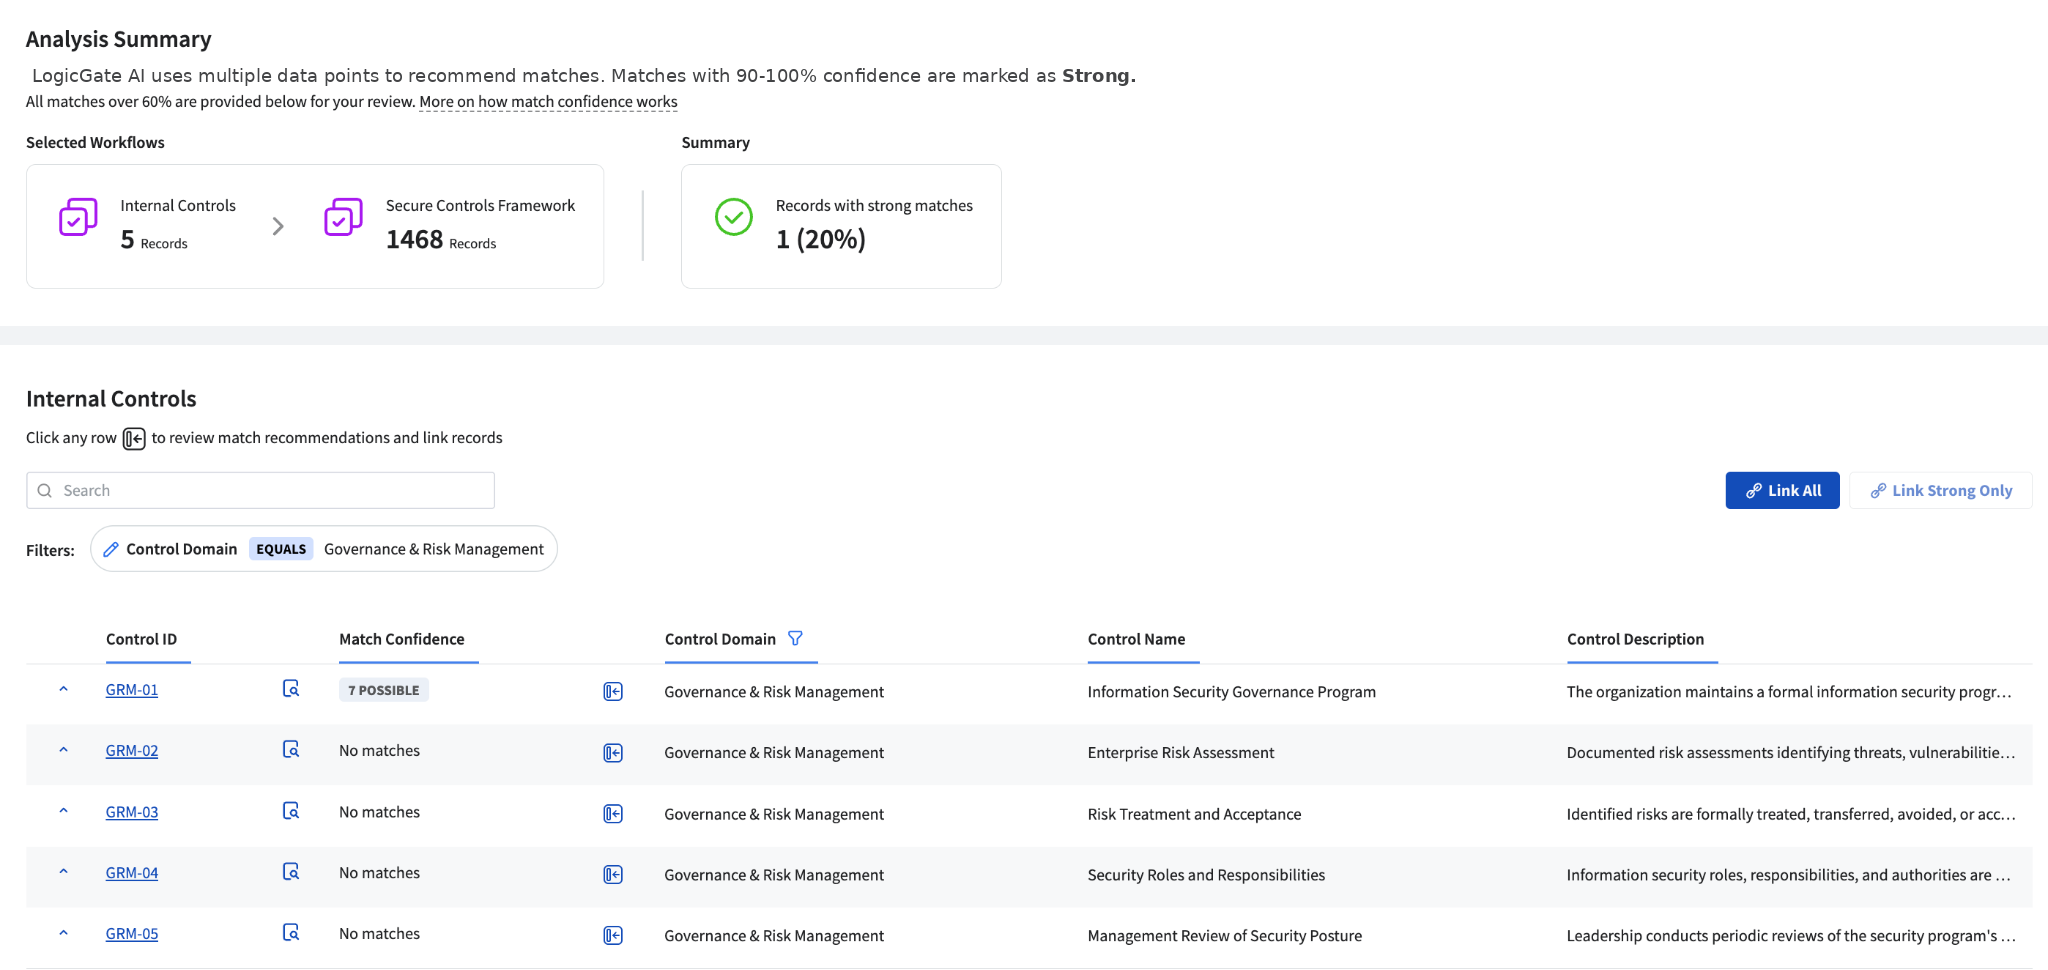
Task: Open match review panel icon for GRM-03
Action: click(613, 814)
